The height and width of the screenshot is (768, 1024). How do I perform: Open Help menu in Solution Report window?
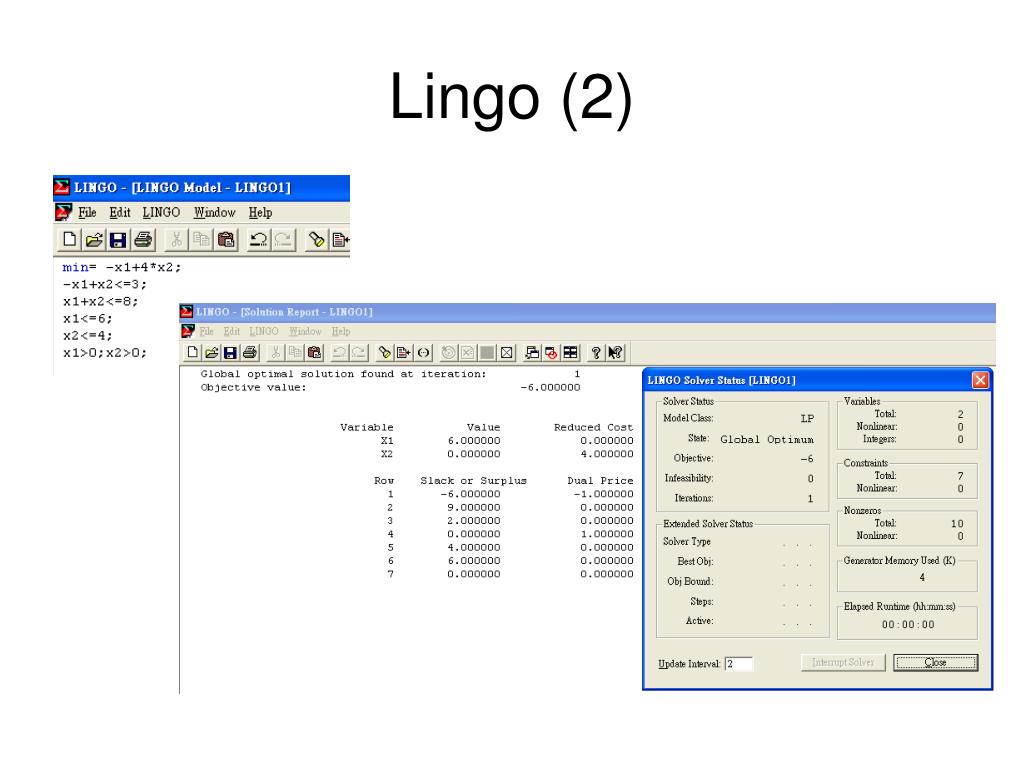coord(340,331)
